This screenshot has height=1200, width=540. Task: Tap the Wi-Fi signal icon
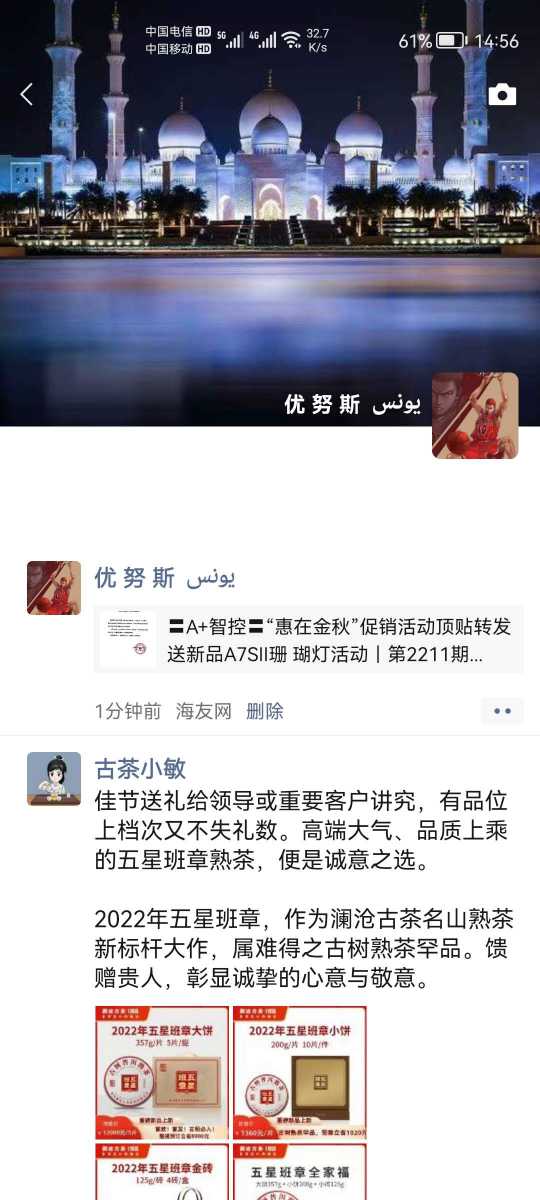[291, 40]
